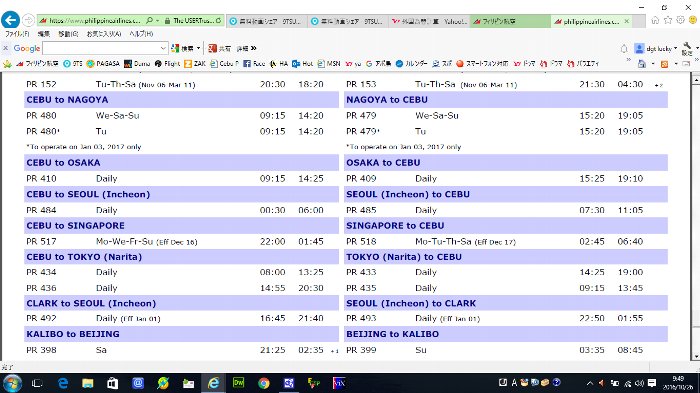700x393 pixels.
Task: Expand the address bar search dropdown arrow
Action: [158, 21]
